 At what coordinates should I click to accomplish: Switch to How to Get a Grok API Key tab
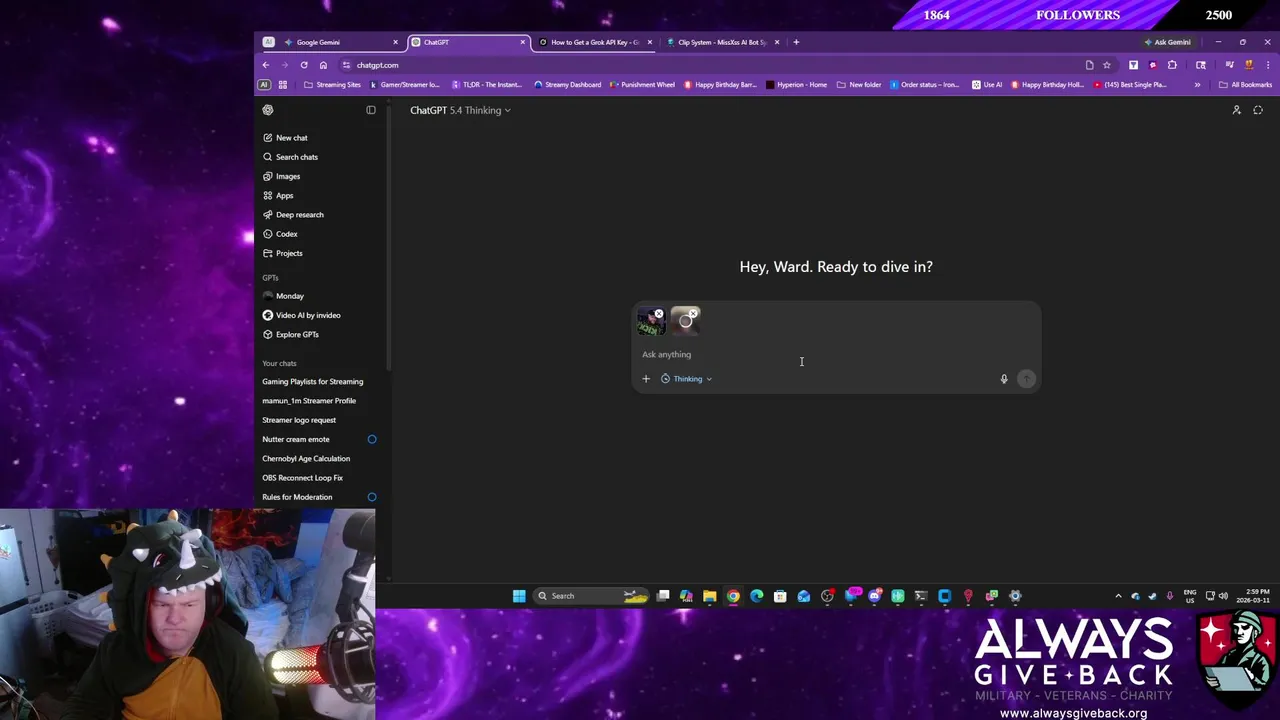click(x=595, y=42)
